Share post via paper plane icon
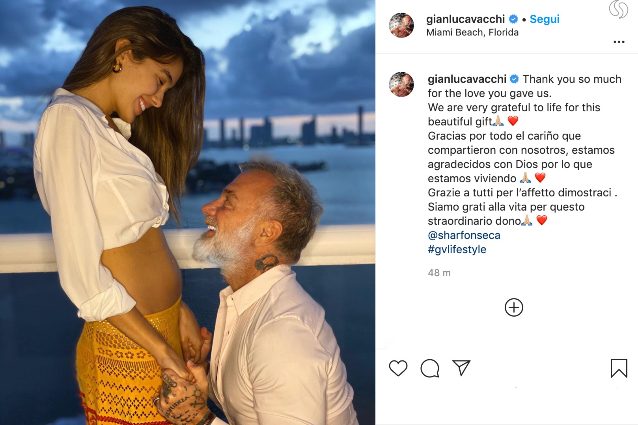Viewport: 638px width, 425px height. 461,368
